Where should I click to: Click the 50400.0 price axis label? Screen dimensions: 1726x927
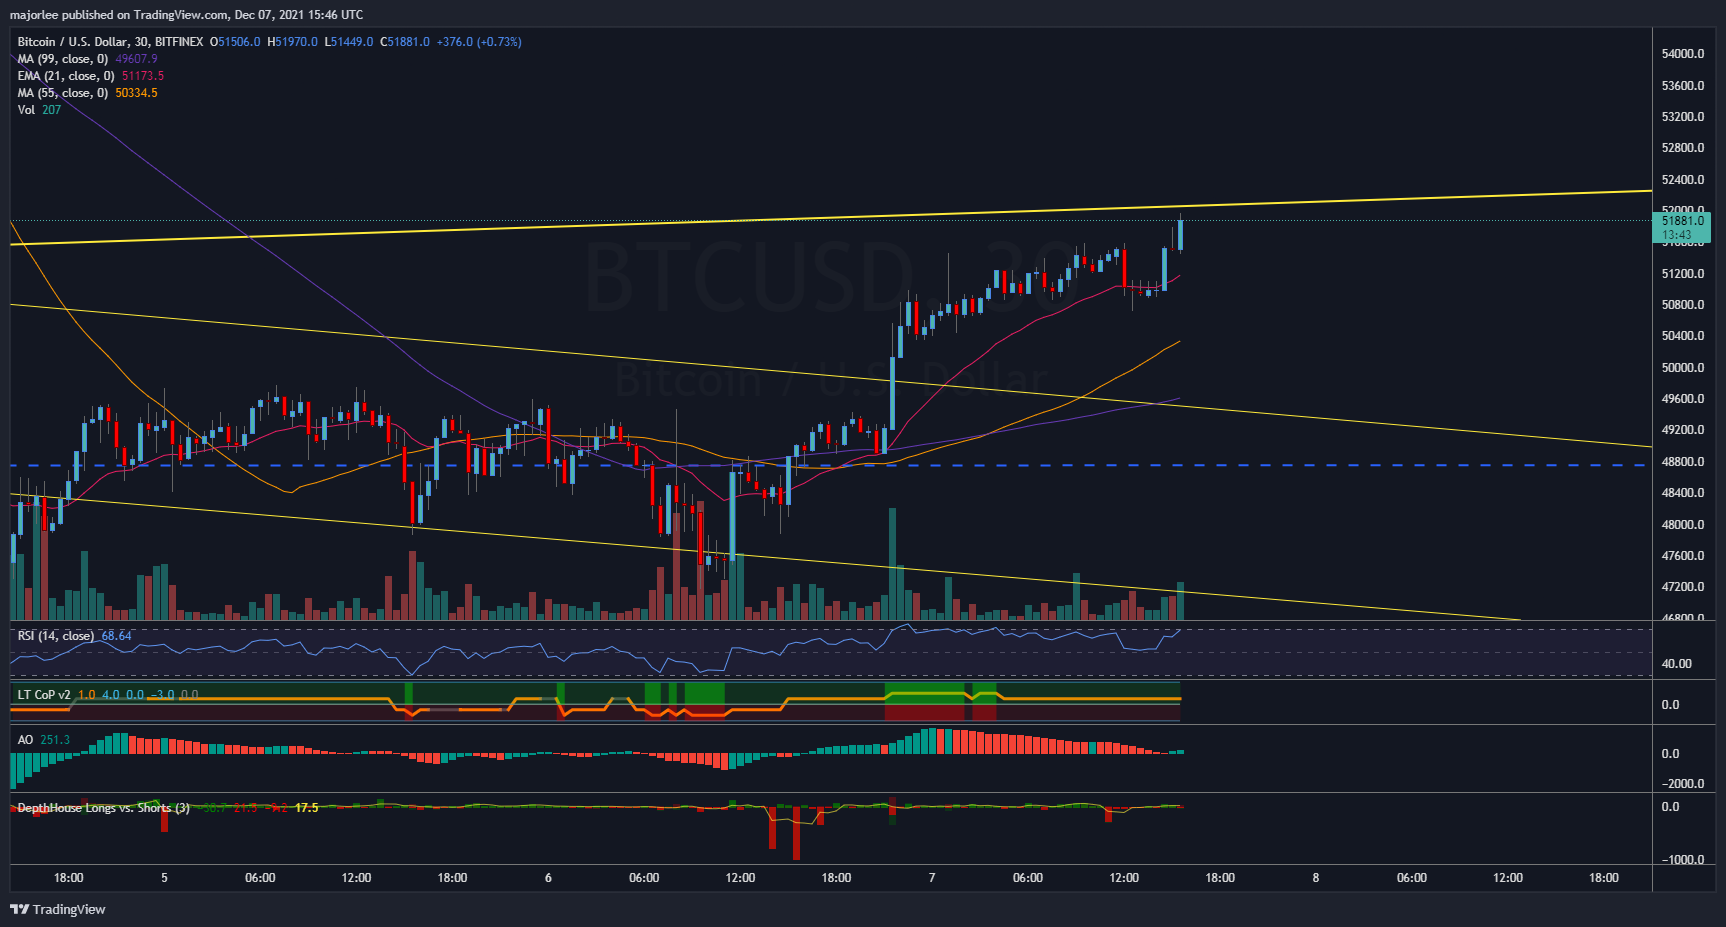[1683, 336]
